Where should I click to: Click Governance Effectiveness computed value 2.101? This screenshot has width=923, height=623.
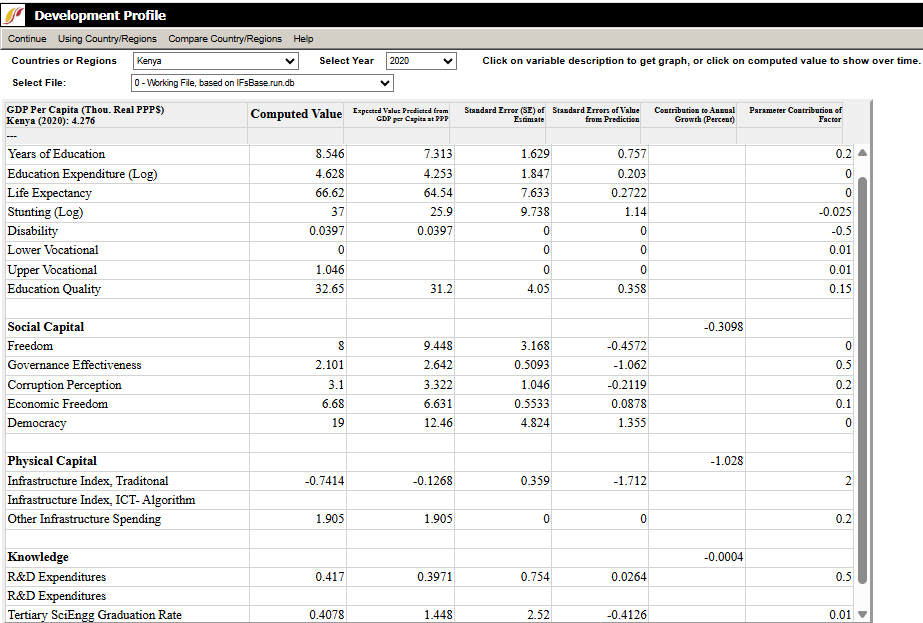pos(329,365)
